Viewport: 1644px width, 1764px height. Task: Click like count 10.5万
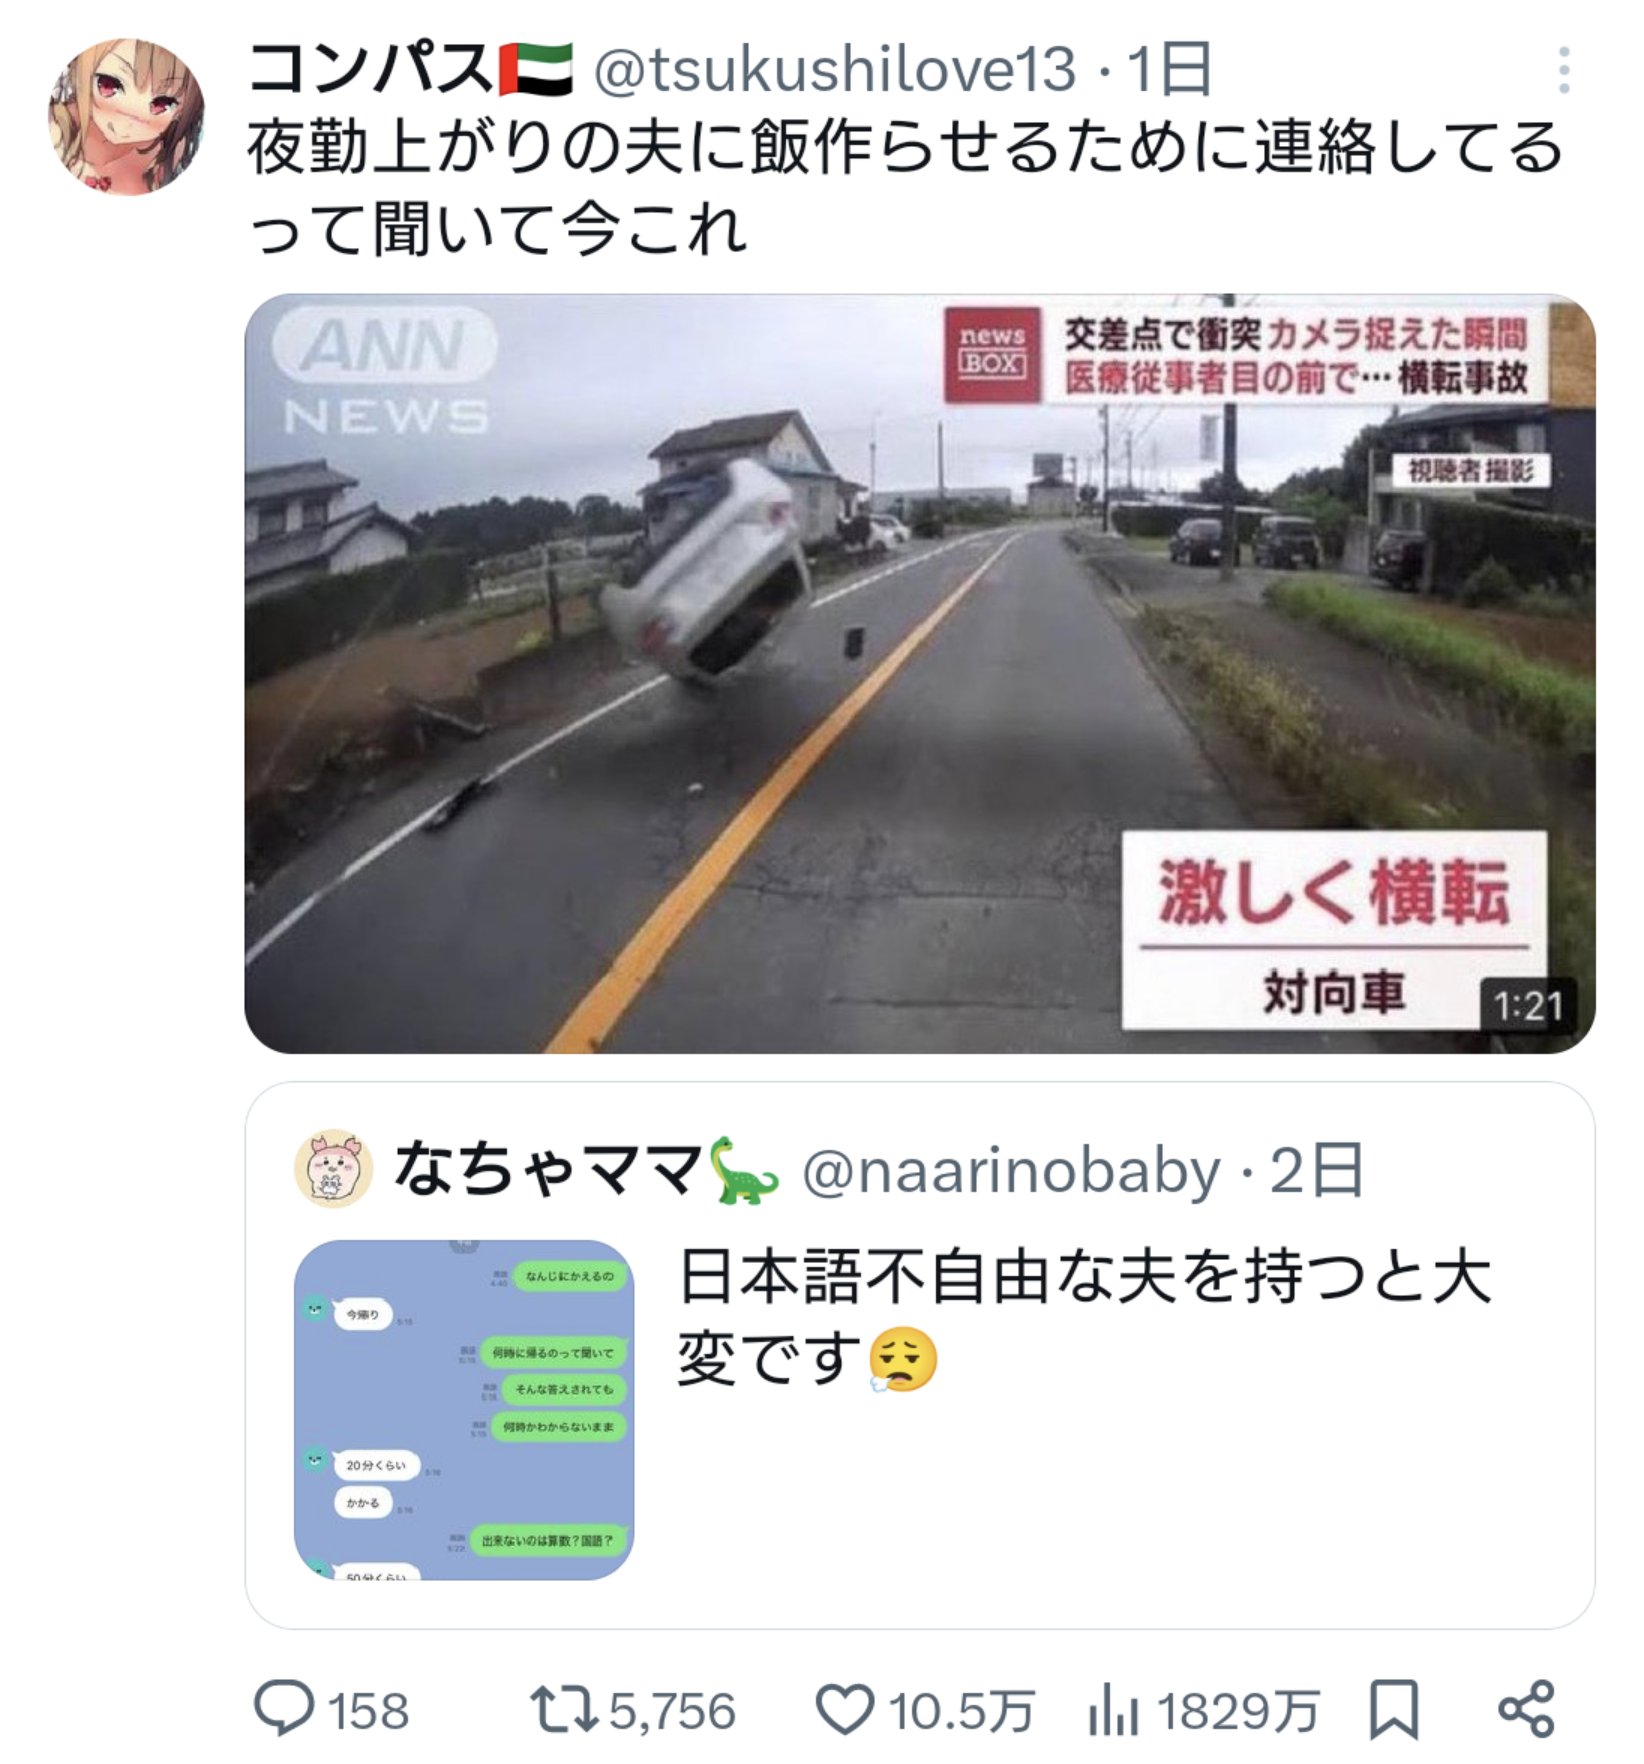pos(961,1711)
